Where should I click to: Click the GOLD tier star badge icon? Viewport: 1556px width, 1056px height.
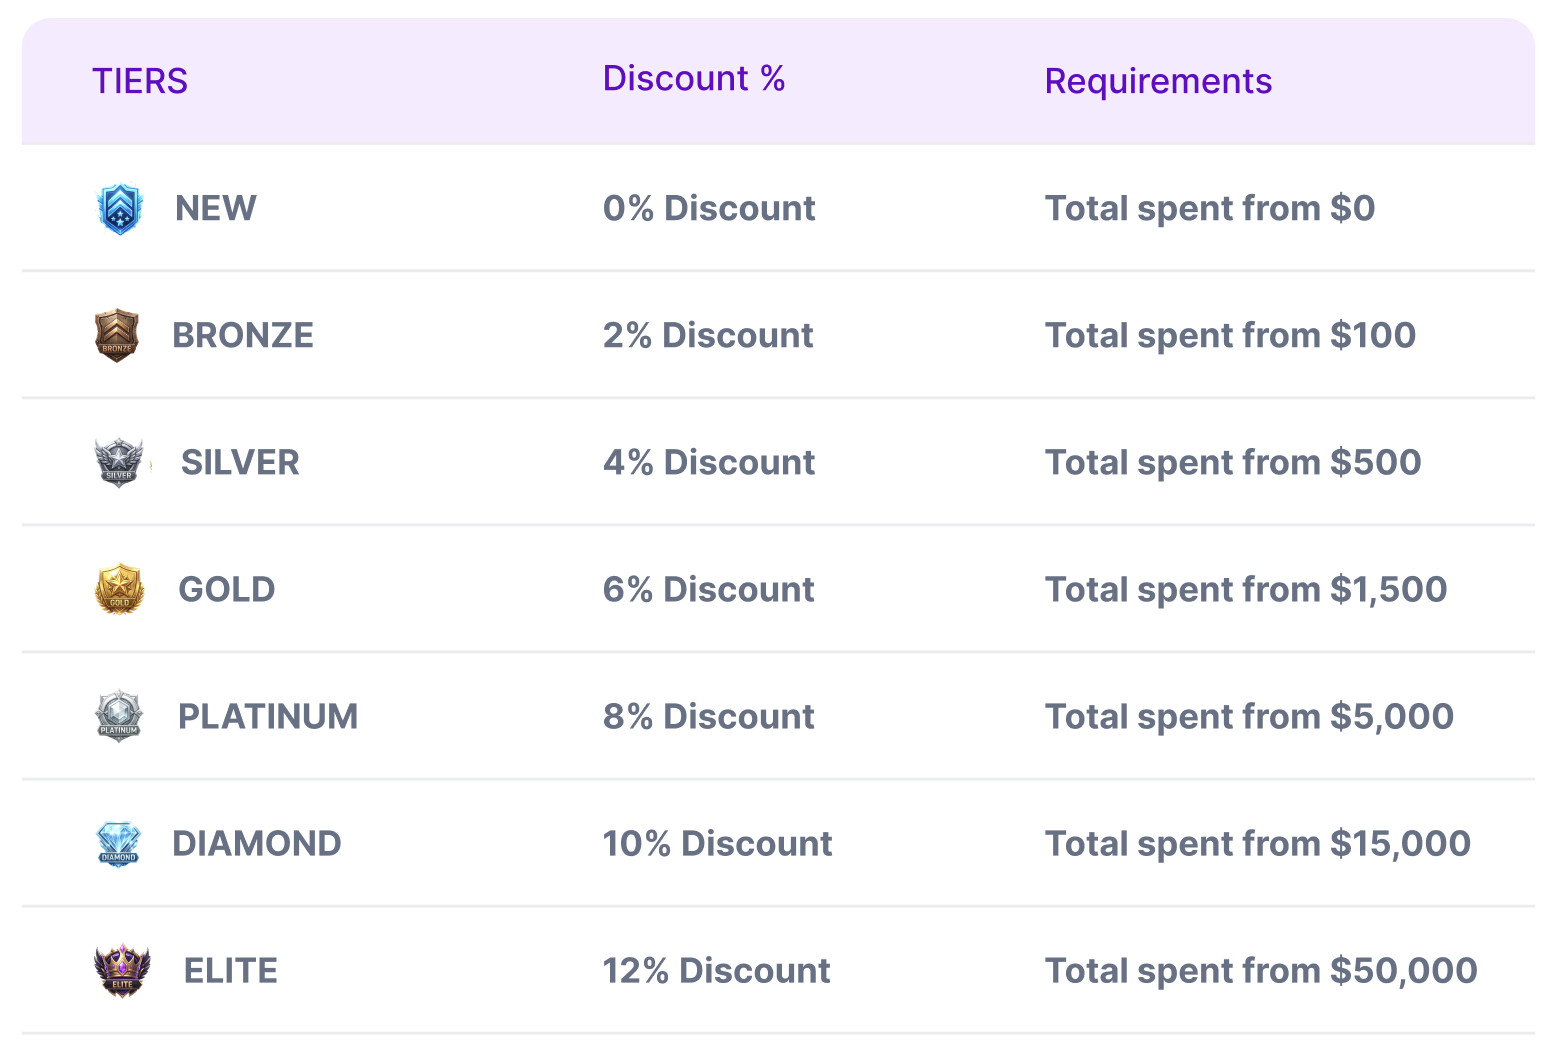[120, 589]
